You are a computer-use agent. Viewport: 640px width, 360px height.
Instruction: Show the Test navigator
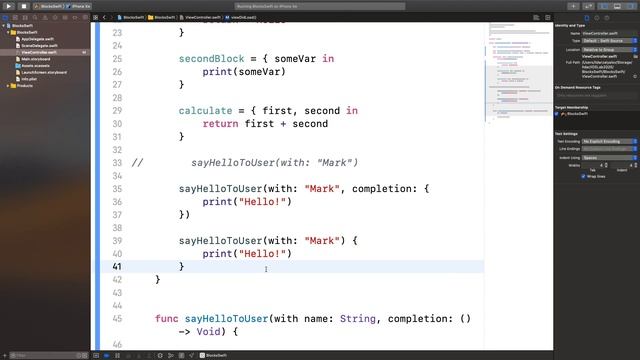55,18
